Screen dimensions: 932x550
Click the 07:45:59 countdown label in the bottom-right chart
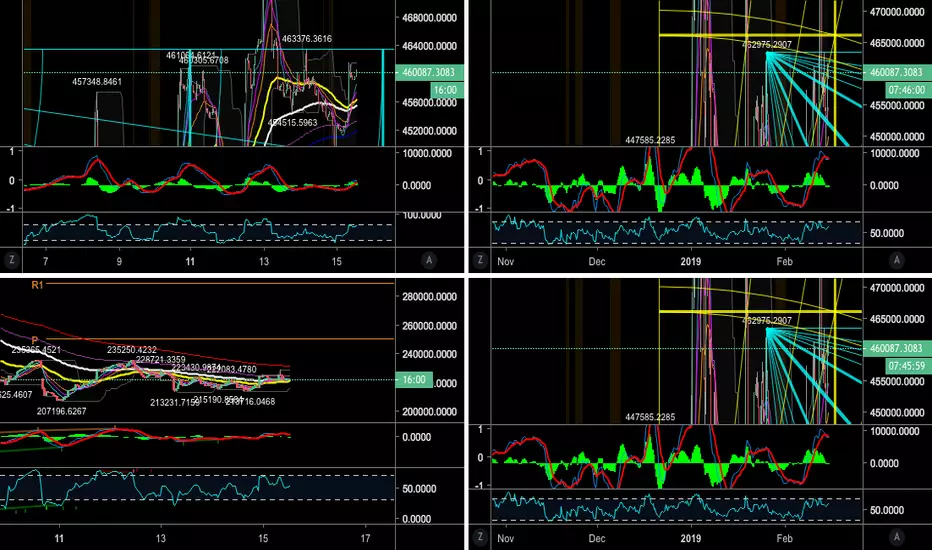[x=906, y=366]
